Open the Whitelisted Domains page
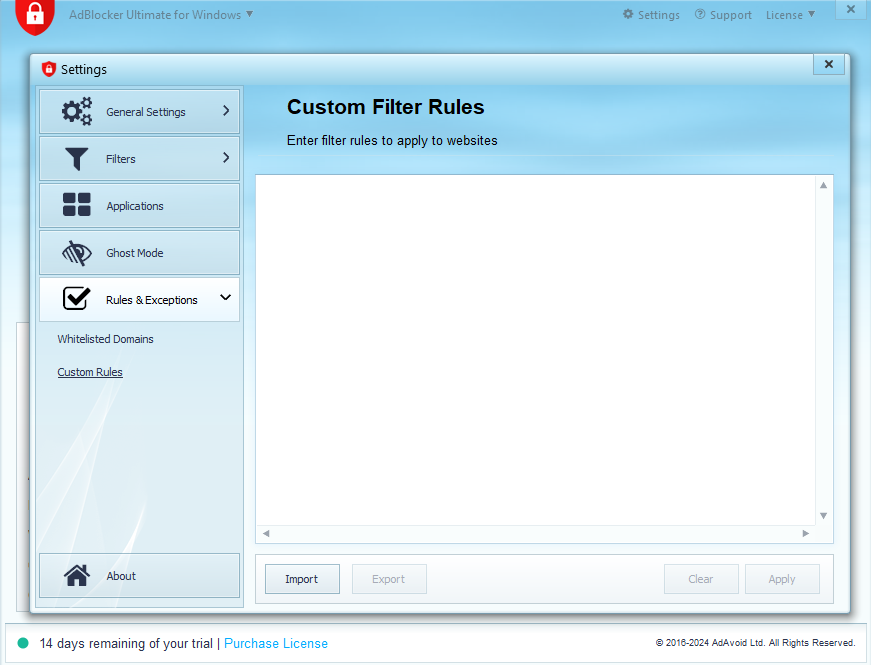Image resolution: width=871 pixels, height=665 pixels. (x=105, y=339)
